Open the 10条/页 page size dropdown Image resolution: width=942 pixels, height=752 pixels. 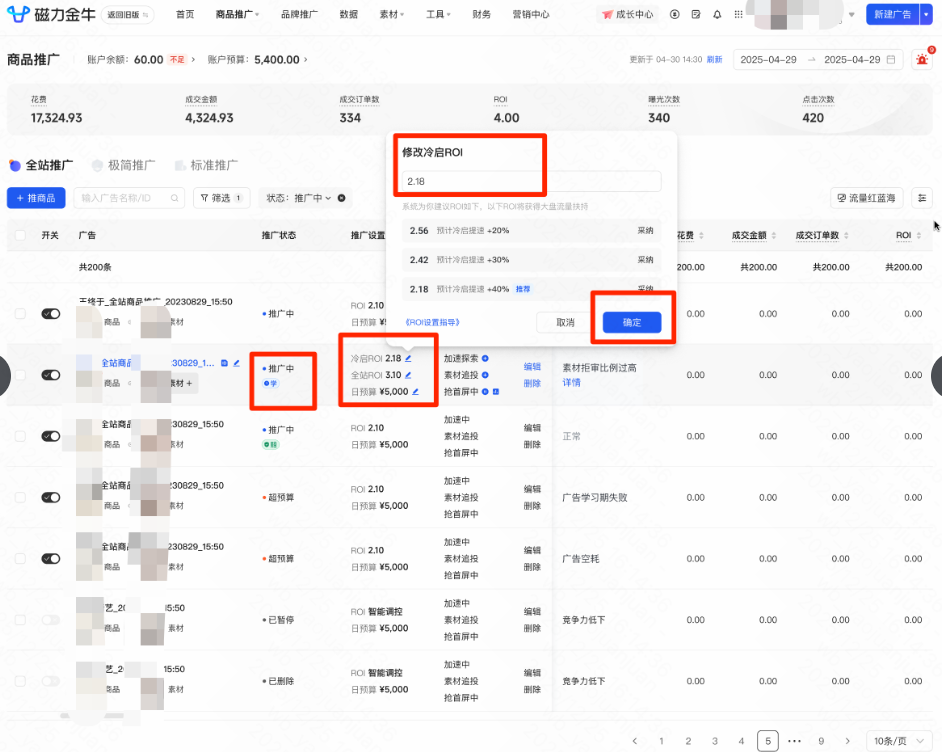point(898,741)
